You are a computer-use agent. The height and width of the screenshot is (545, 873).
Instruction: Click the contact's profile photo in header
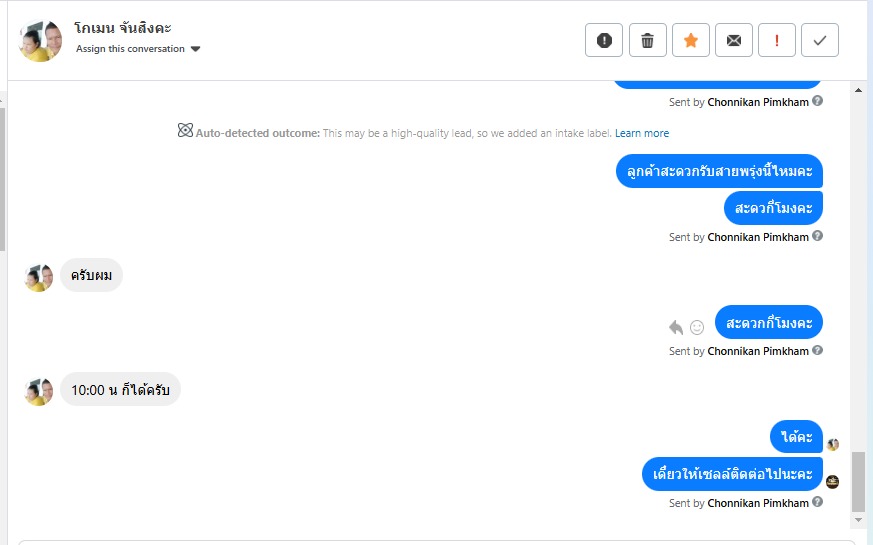[41, 40]
